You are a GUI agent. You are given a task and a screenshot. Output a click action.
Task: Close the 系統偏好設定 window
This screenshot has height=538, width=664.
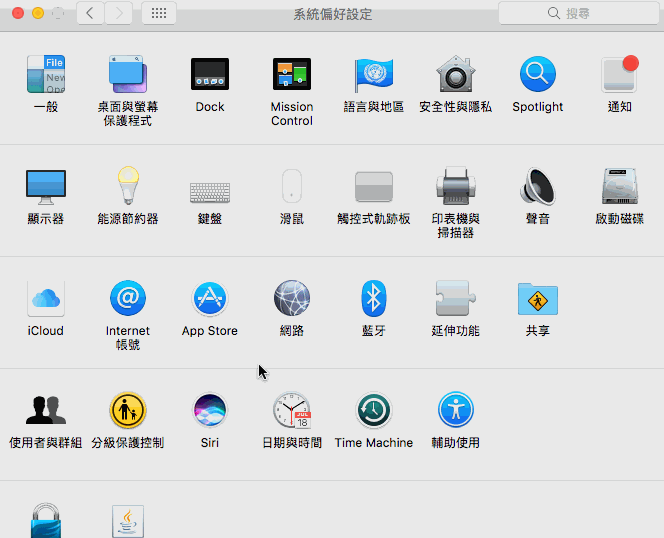18,13
